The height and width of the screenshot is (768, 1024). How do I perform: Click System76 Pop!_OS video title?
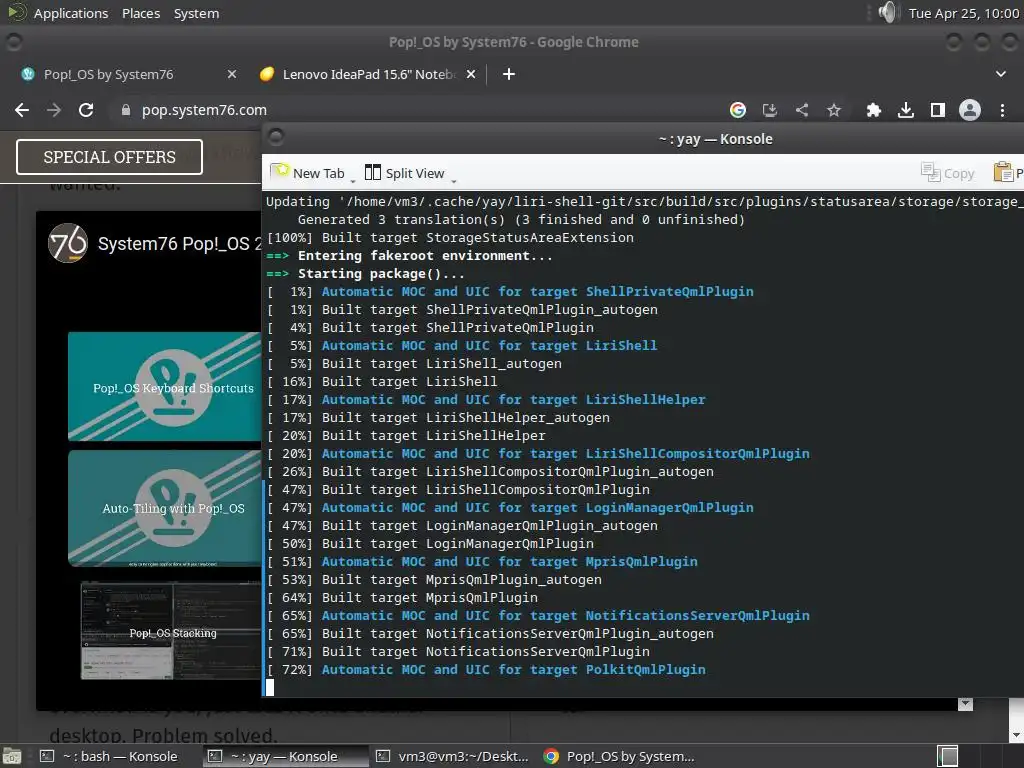180,244
